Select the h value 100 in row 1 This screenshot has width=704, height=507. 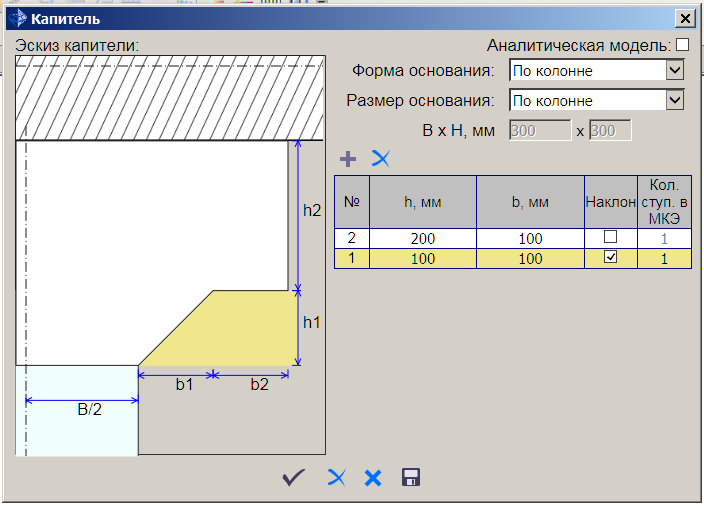[x=423, y=259]
